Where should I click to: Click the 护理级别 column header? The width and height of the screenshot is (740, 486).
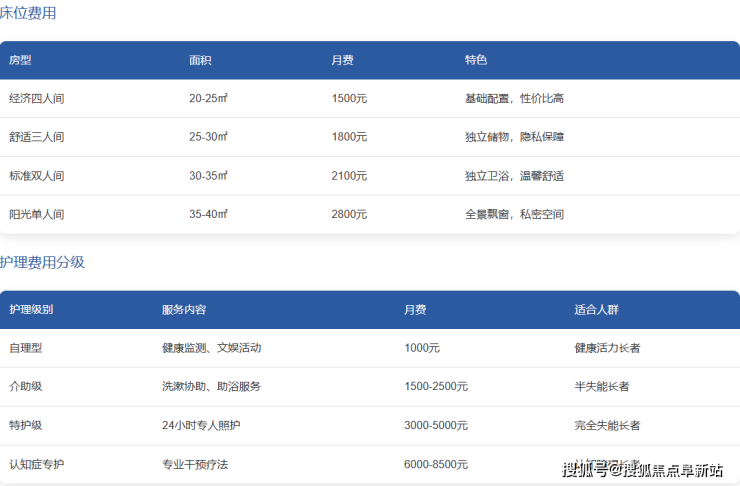click(x=31, y=310)
